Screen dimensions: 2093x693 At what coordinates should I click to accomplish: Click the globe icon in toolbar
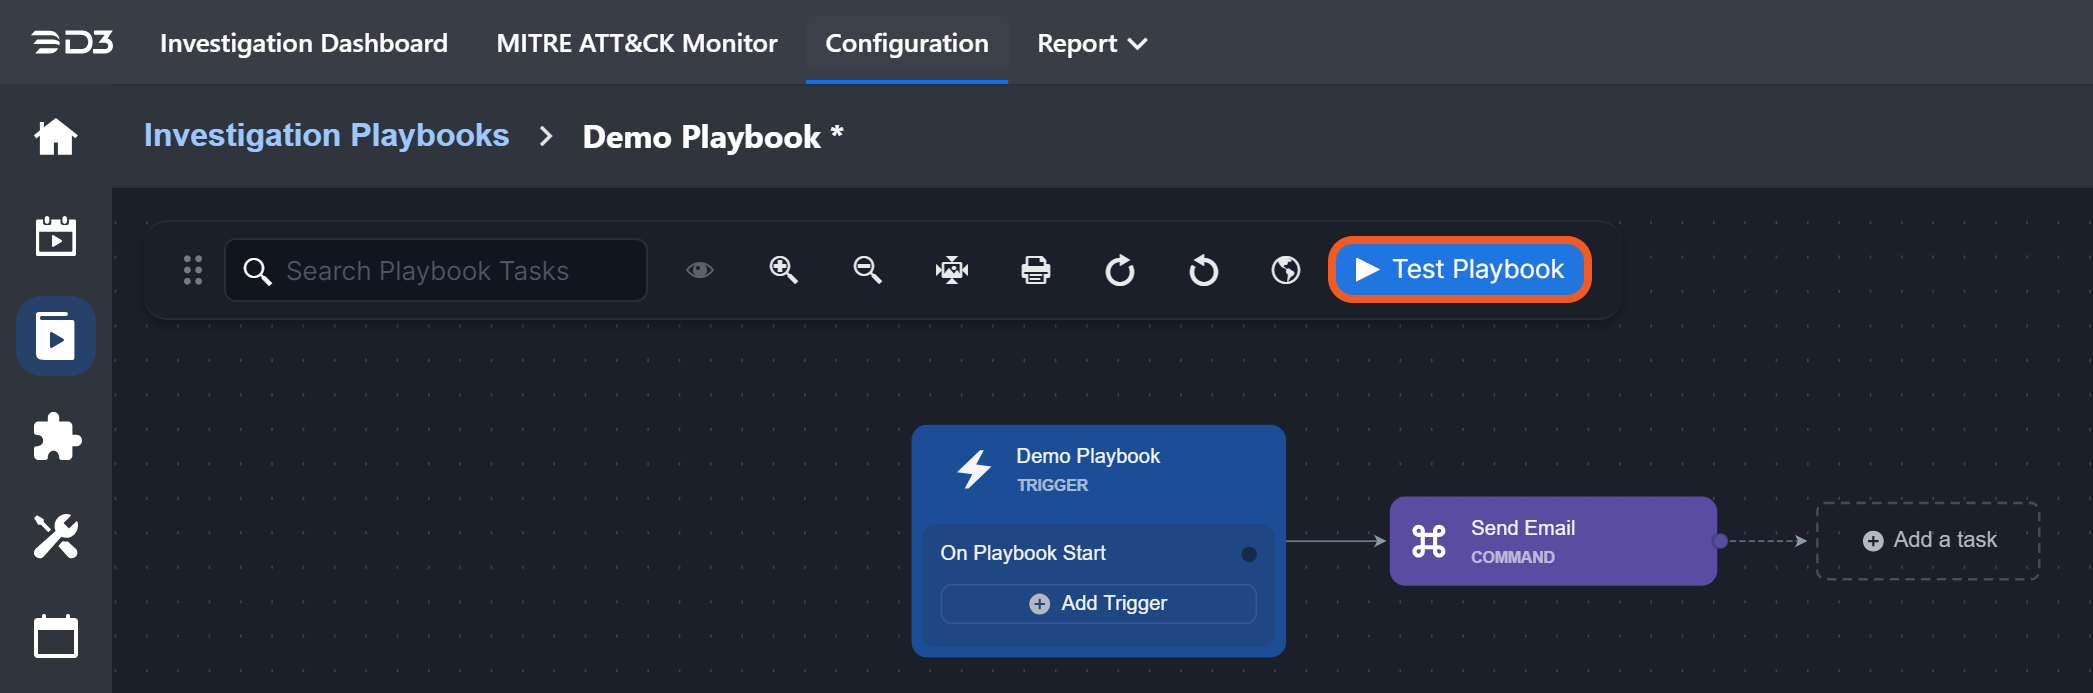[1286, 270]
